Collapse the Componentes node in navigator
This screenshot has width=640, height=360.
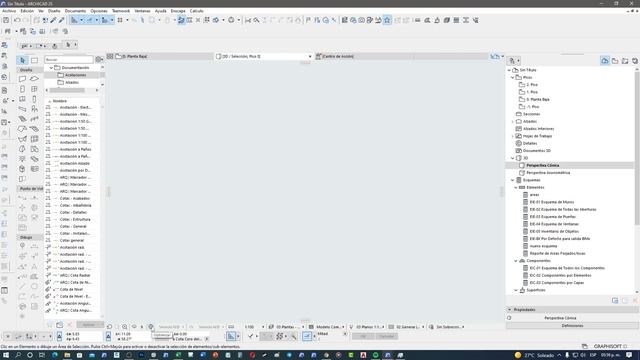516,261
